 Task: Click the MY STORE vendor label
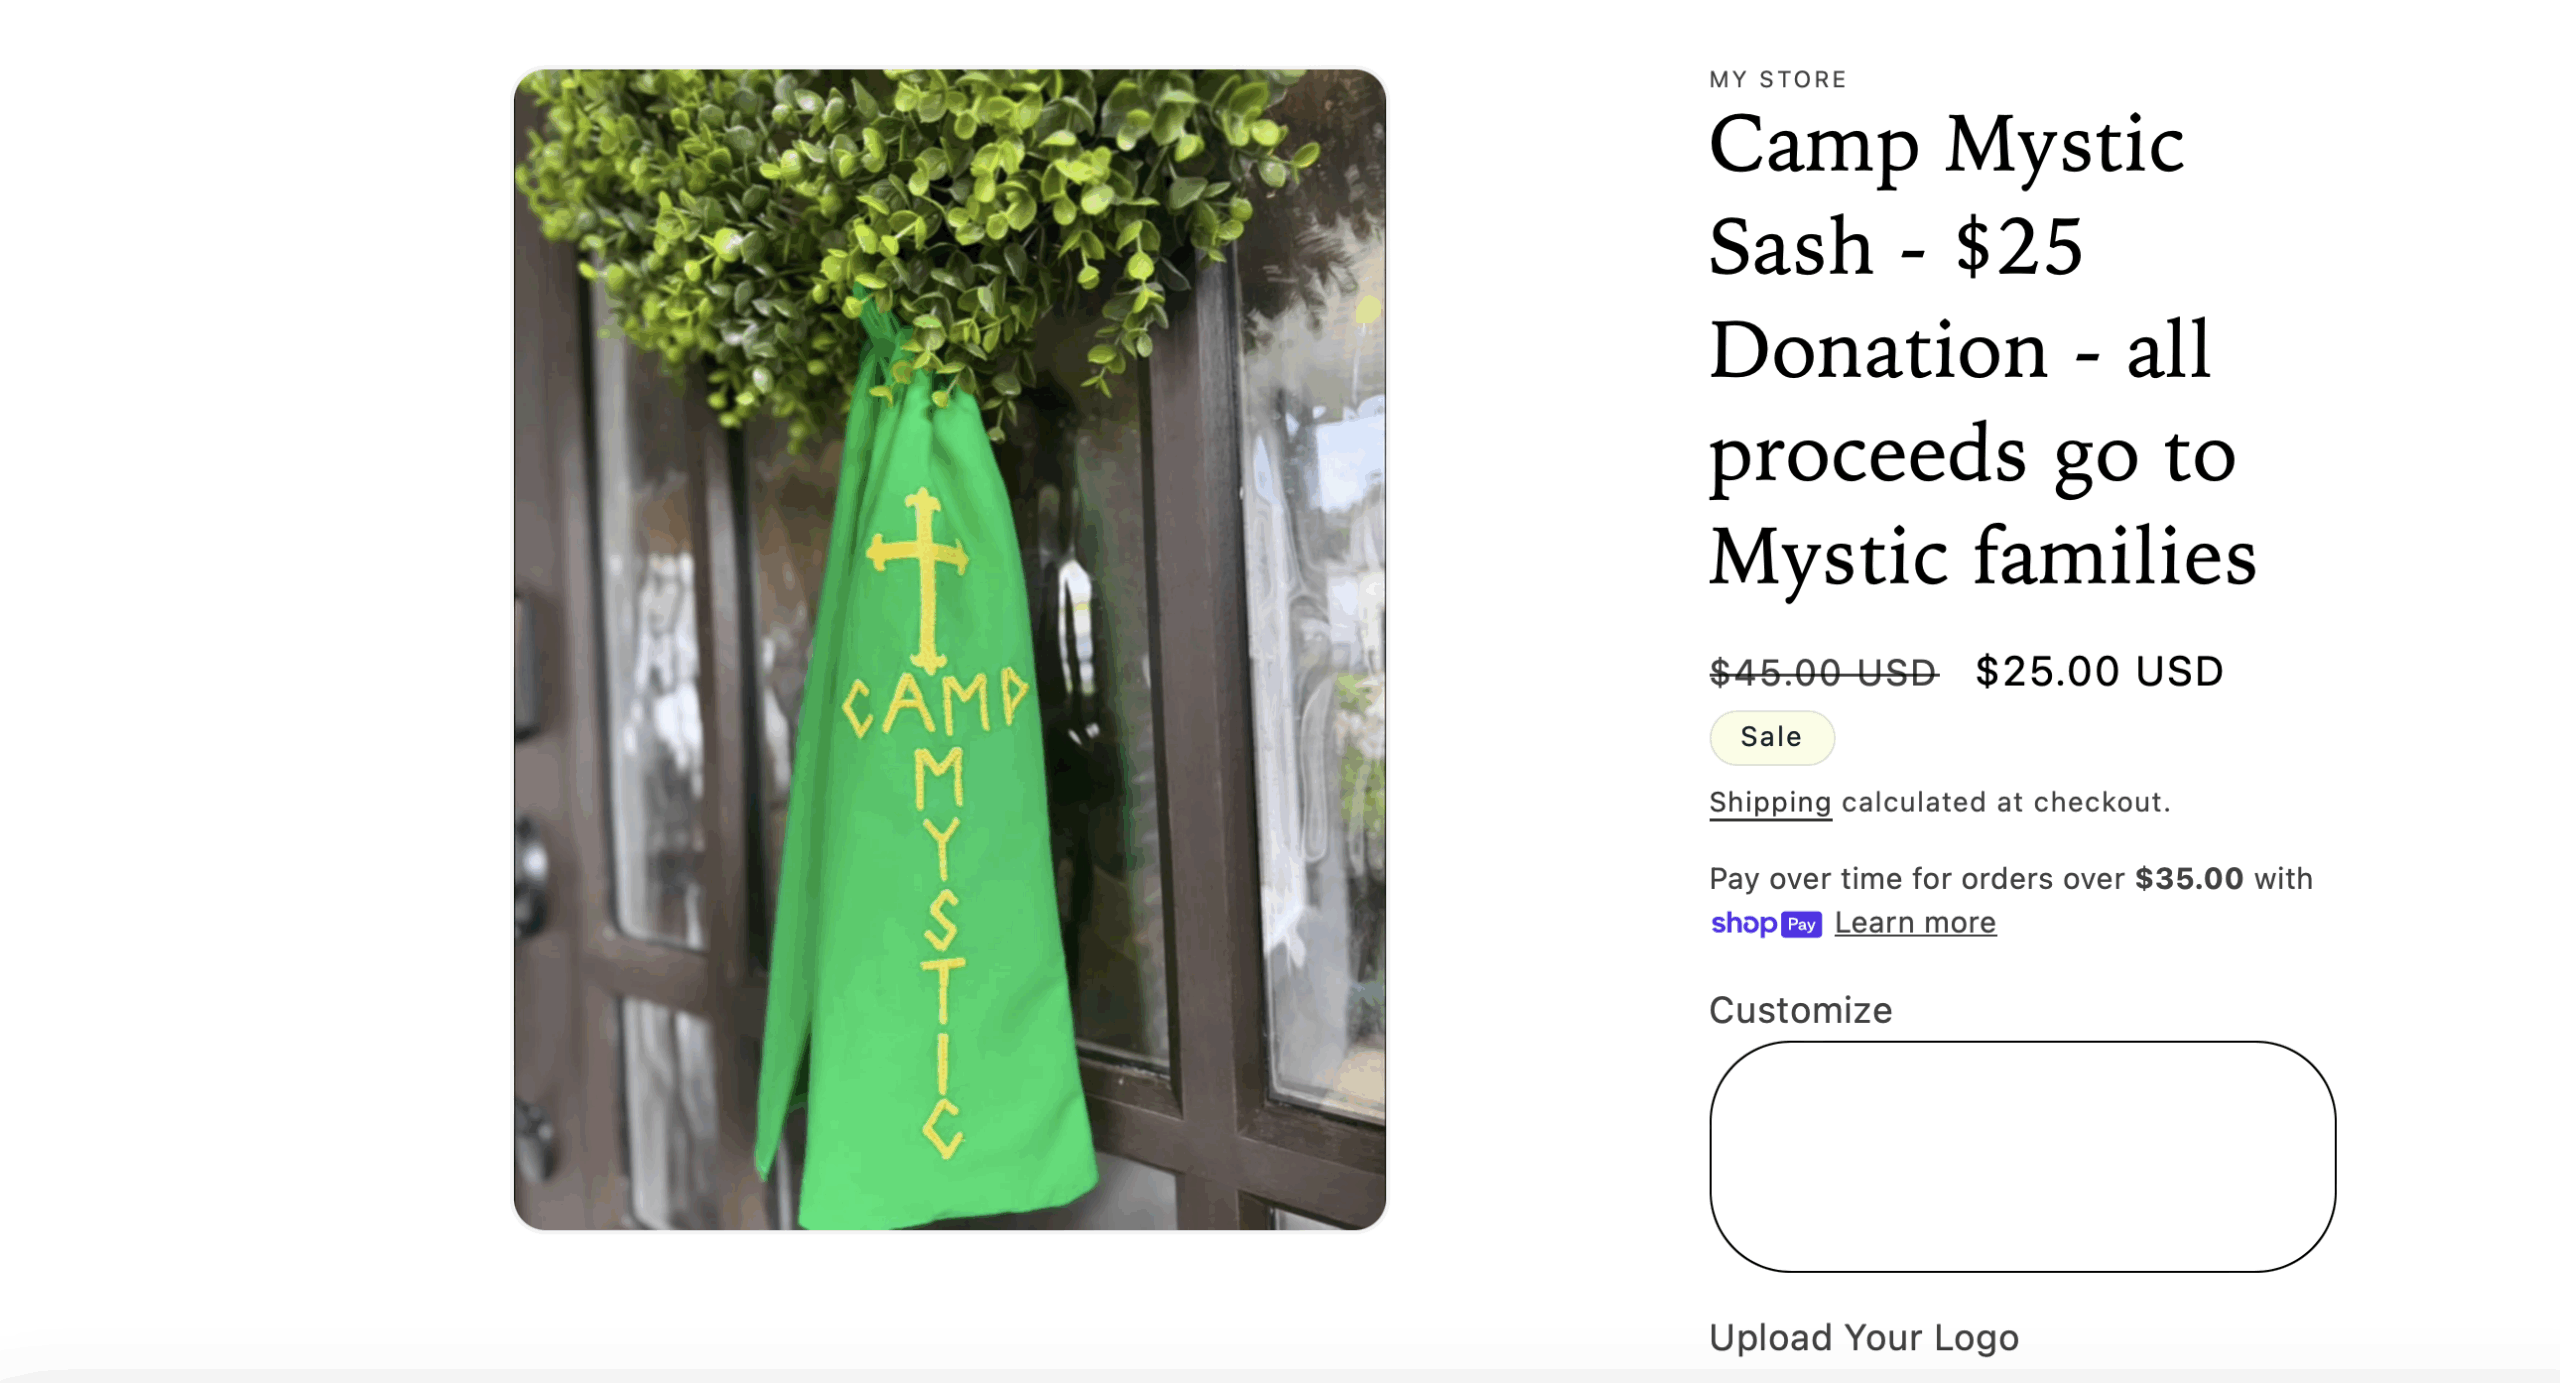click(x=1777, y=79)
